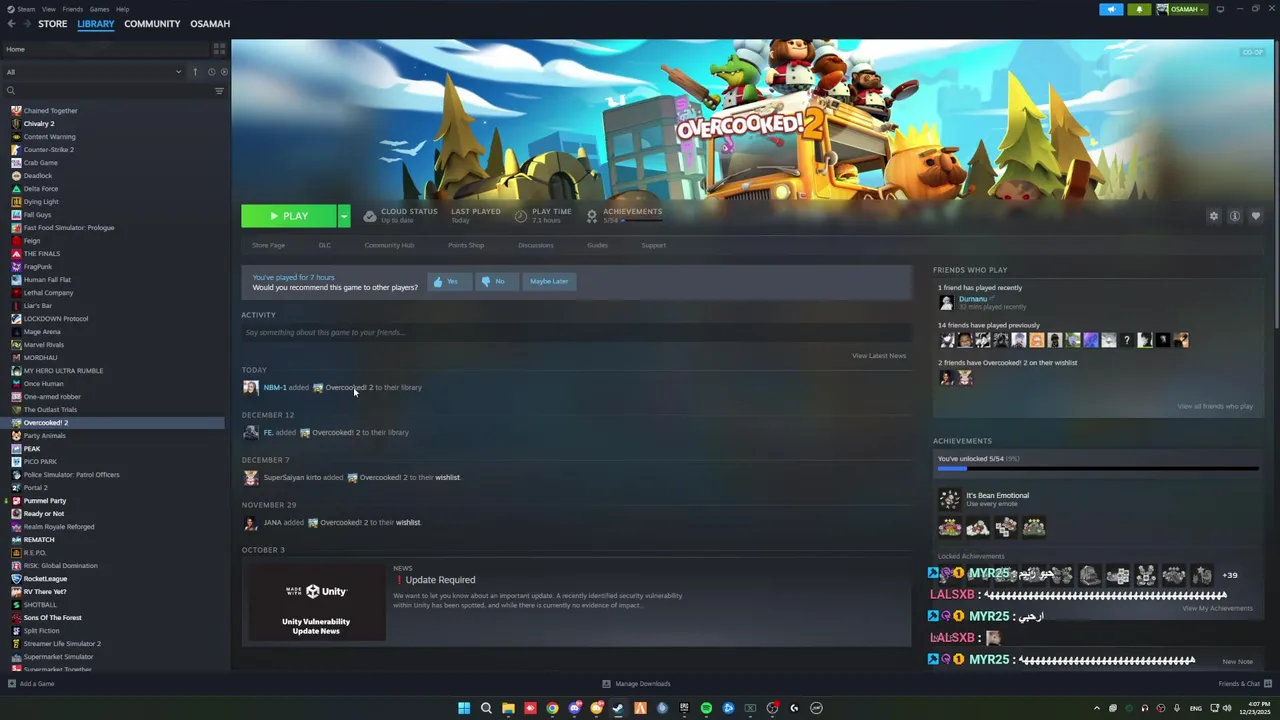This screenshot has width=1280, height=720.
Task: Open NBM-1 user profile link
Action: pos(275,388)
